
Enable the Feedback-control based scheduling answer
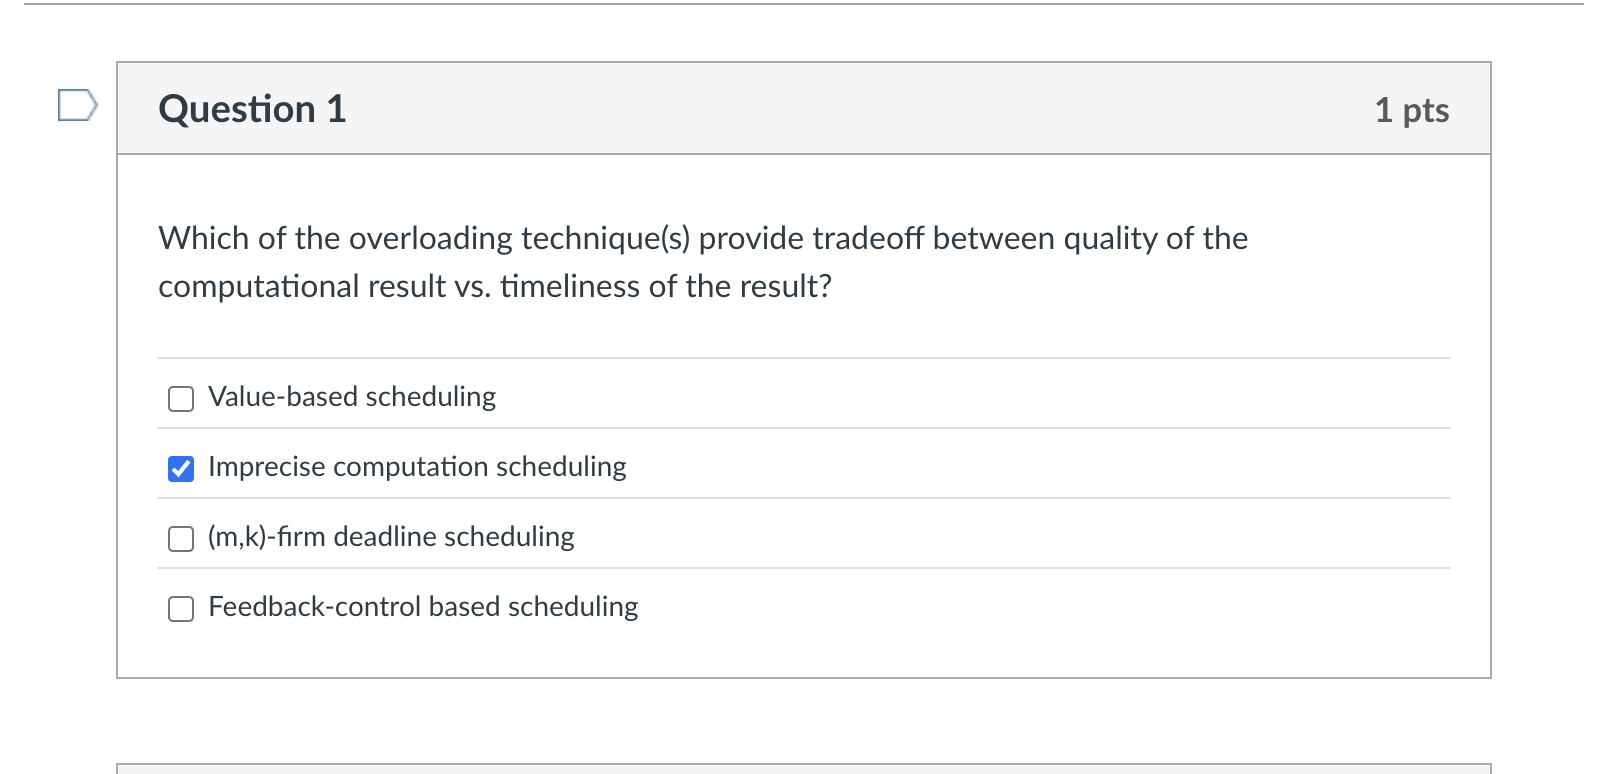pos(180,608)
